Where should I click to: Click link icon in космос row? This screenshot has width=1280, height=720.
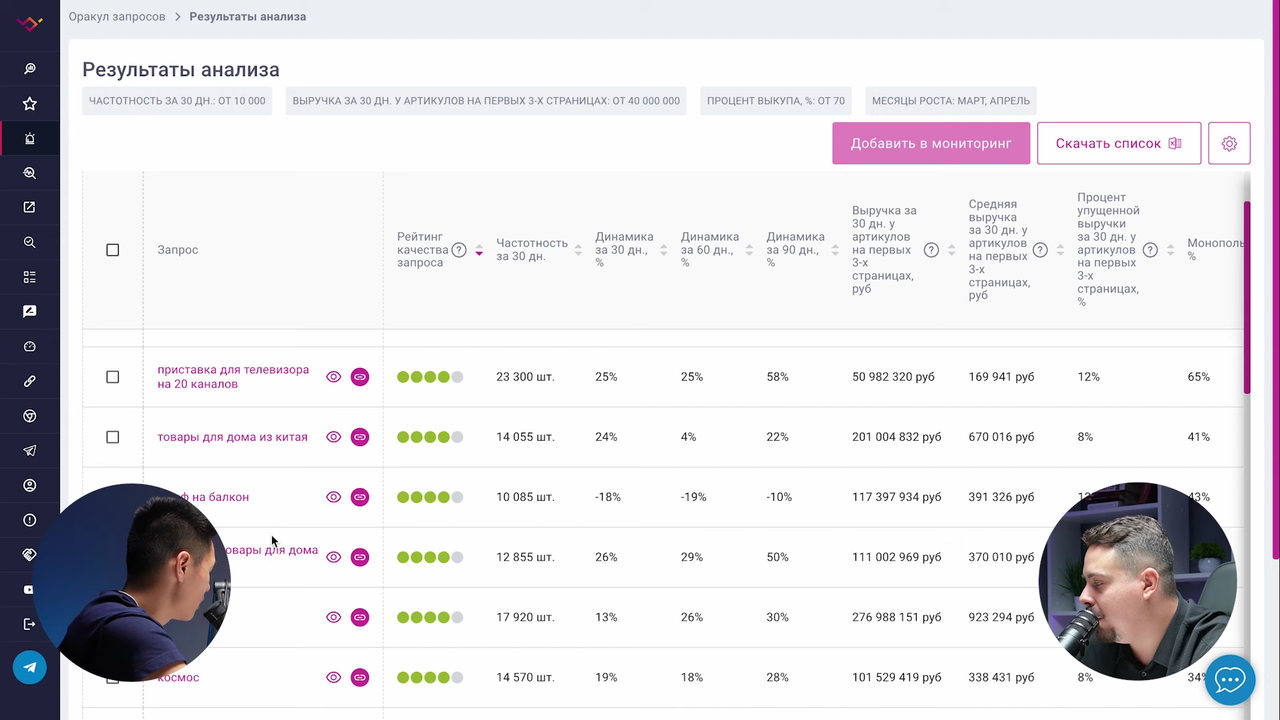(360, 677)
